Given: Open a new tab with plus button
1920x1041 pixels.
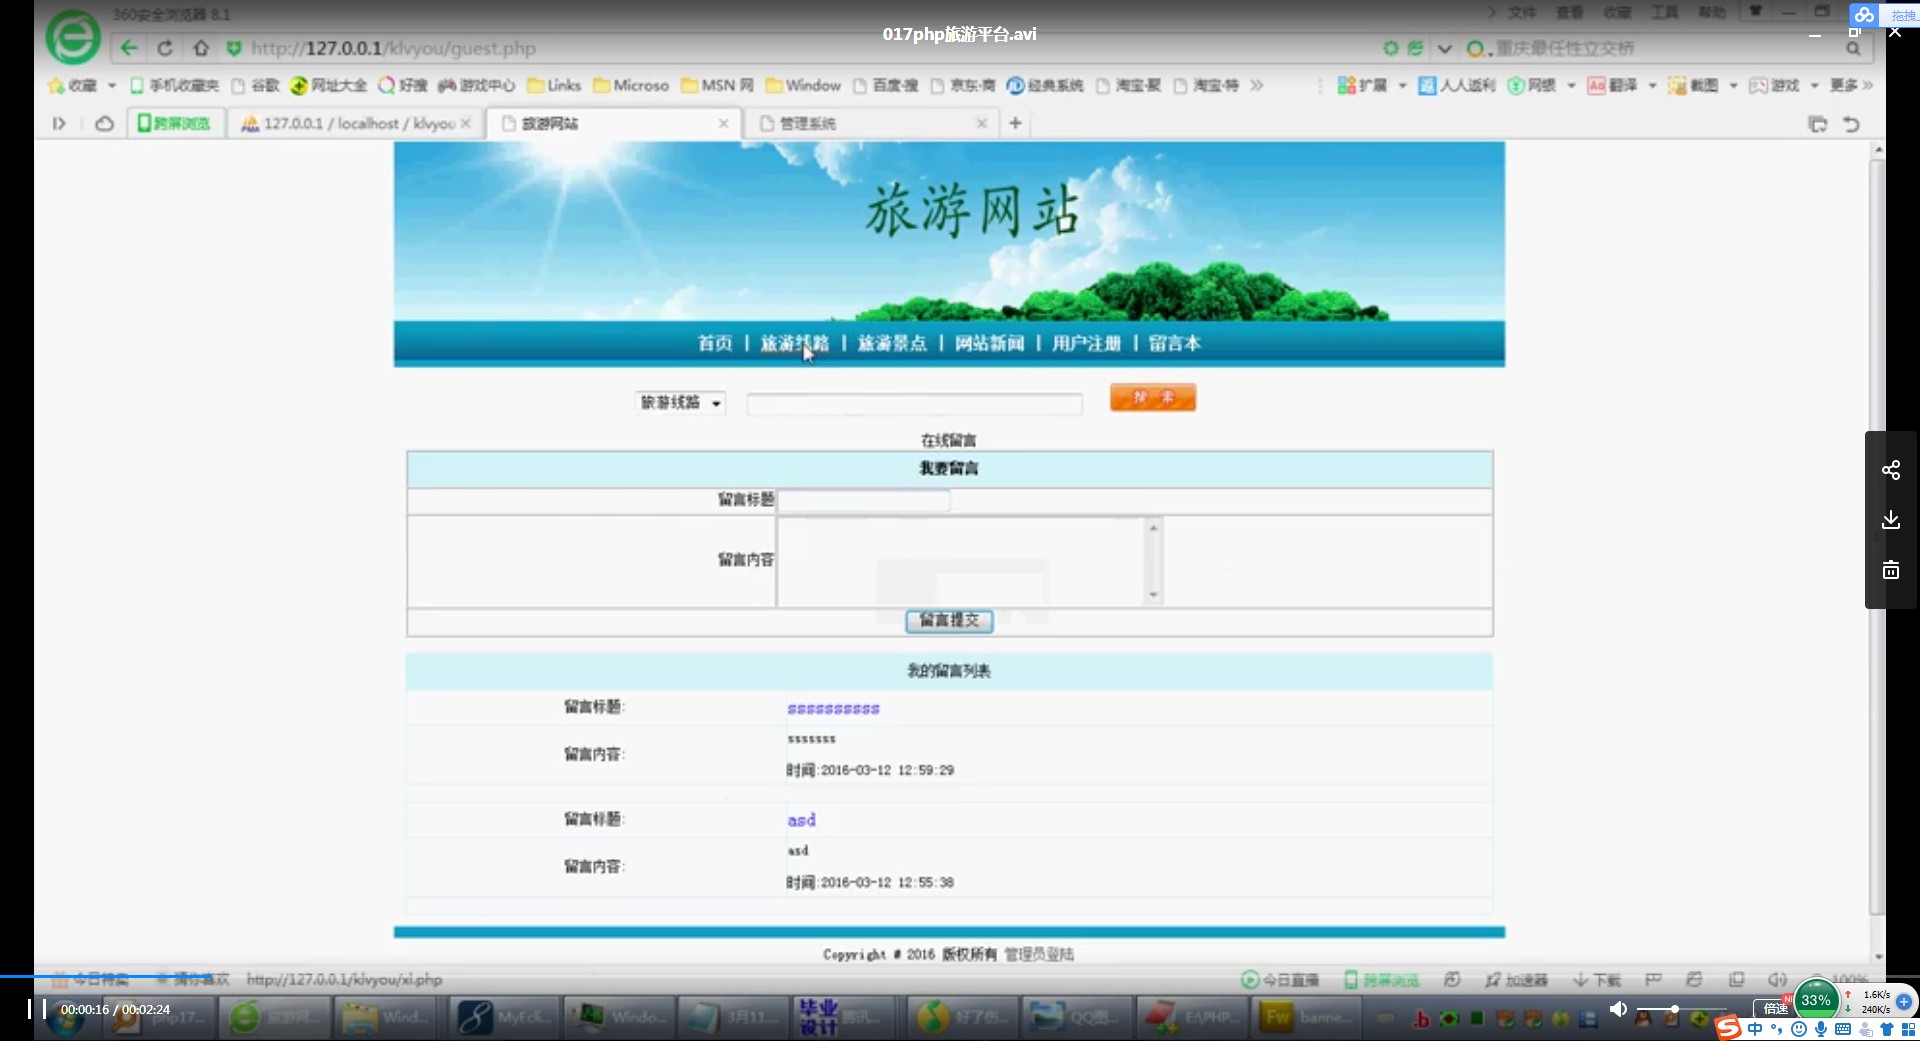Looking at the screenshot, I should coord(1015,123).
